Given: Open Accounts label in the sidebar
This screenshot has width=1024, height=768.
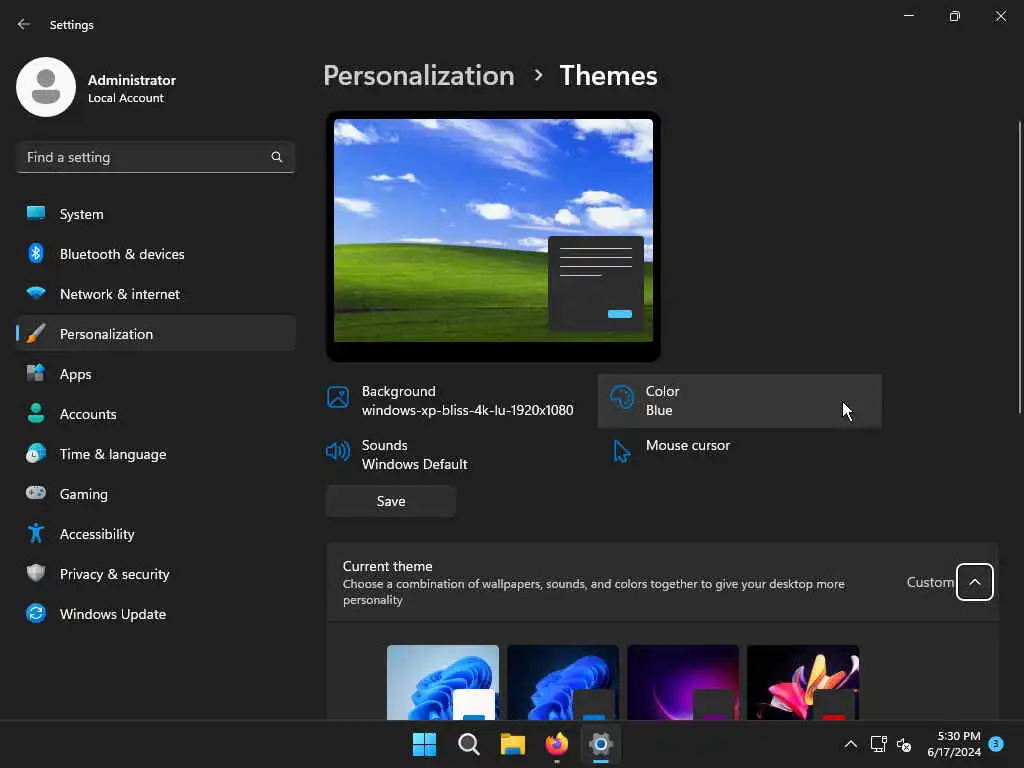Looking at the screenshot, I should (88, 414).
